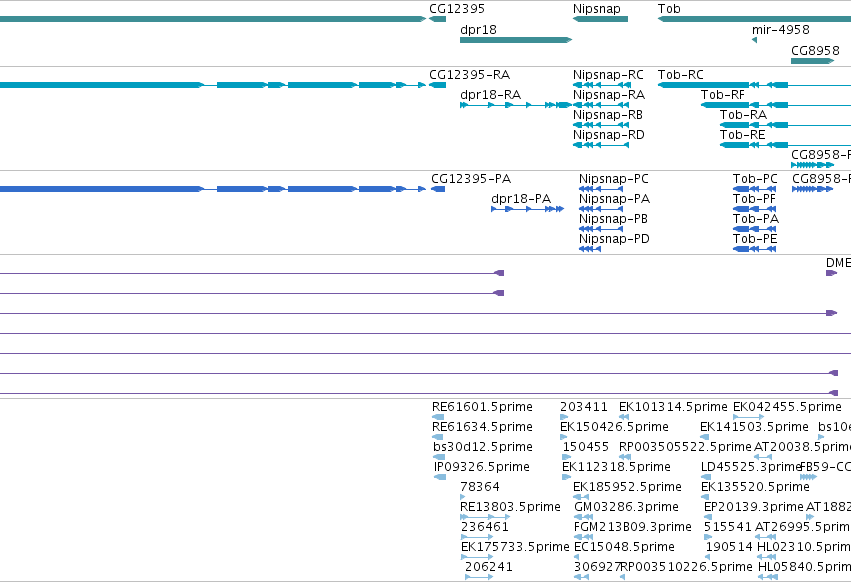The image size is (851, 582).
Task: Select the FGM213B09.3prime EST
Action: pyautogui.click(x=583, y=537)
